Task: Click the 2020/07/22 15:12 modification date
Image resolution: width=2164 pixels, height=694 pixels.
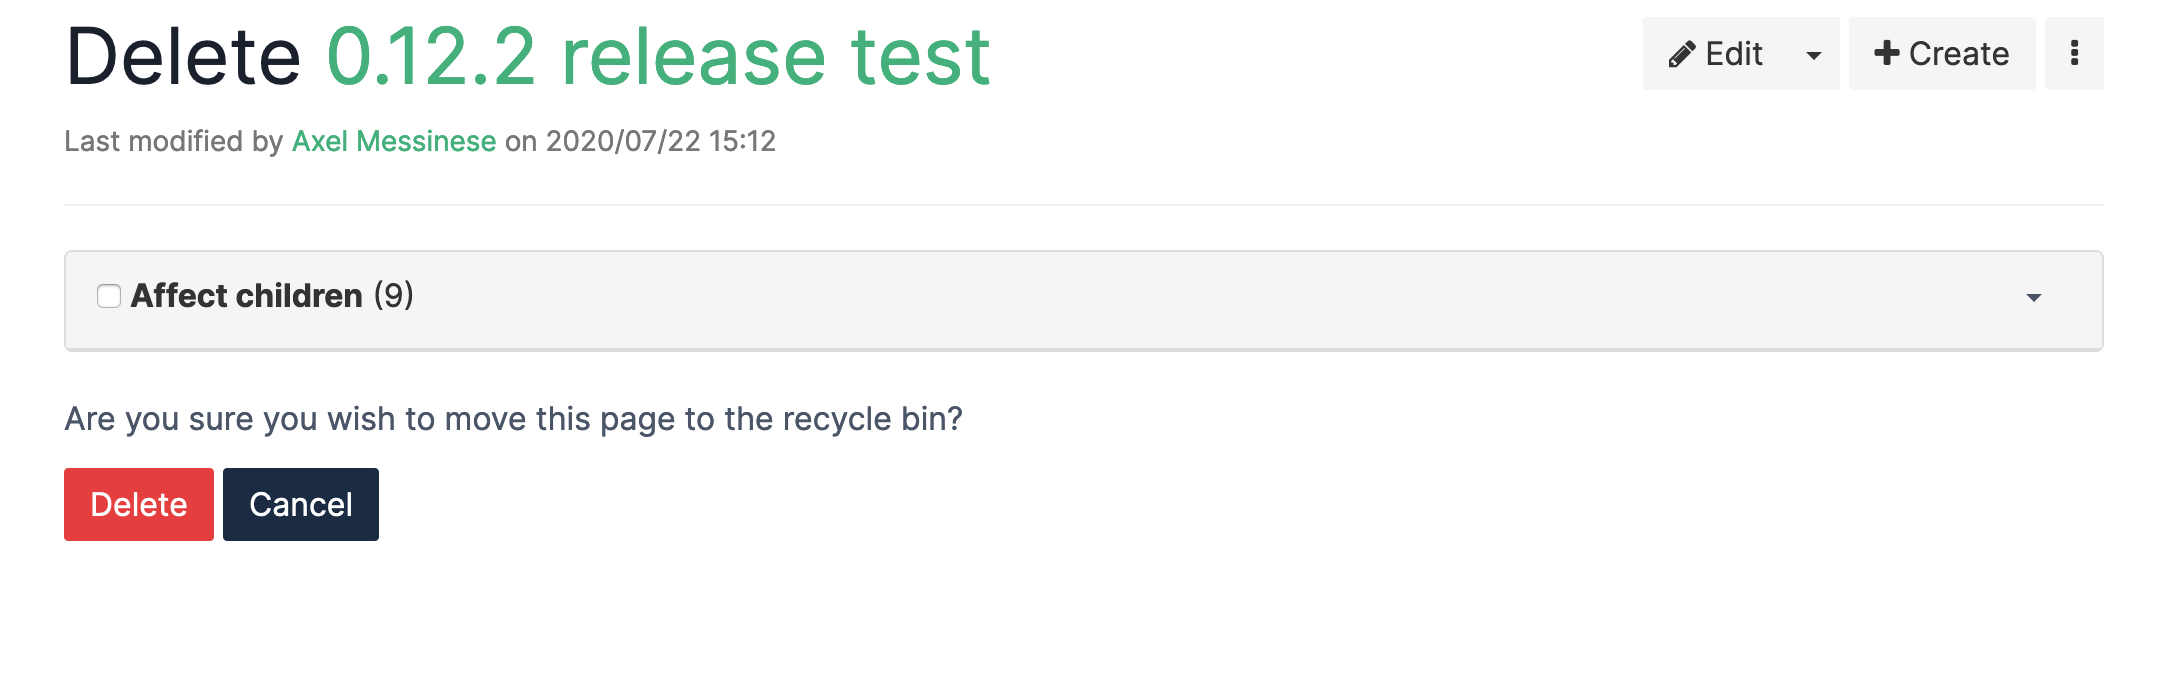Action: (x=660, y=141)
